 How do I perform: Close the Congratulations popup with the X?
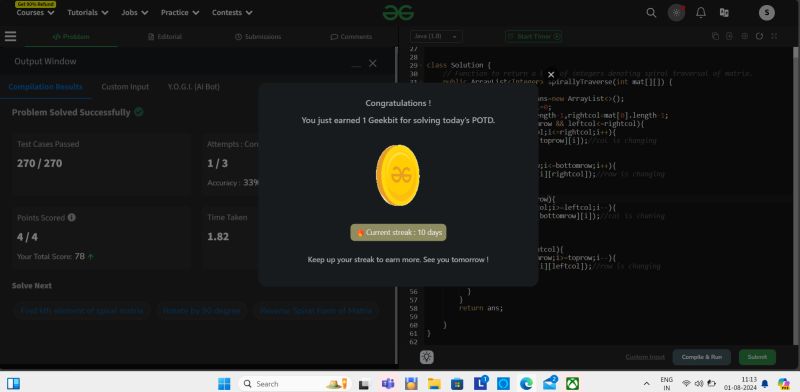[x=551, y=75]
